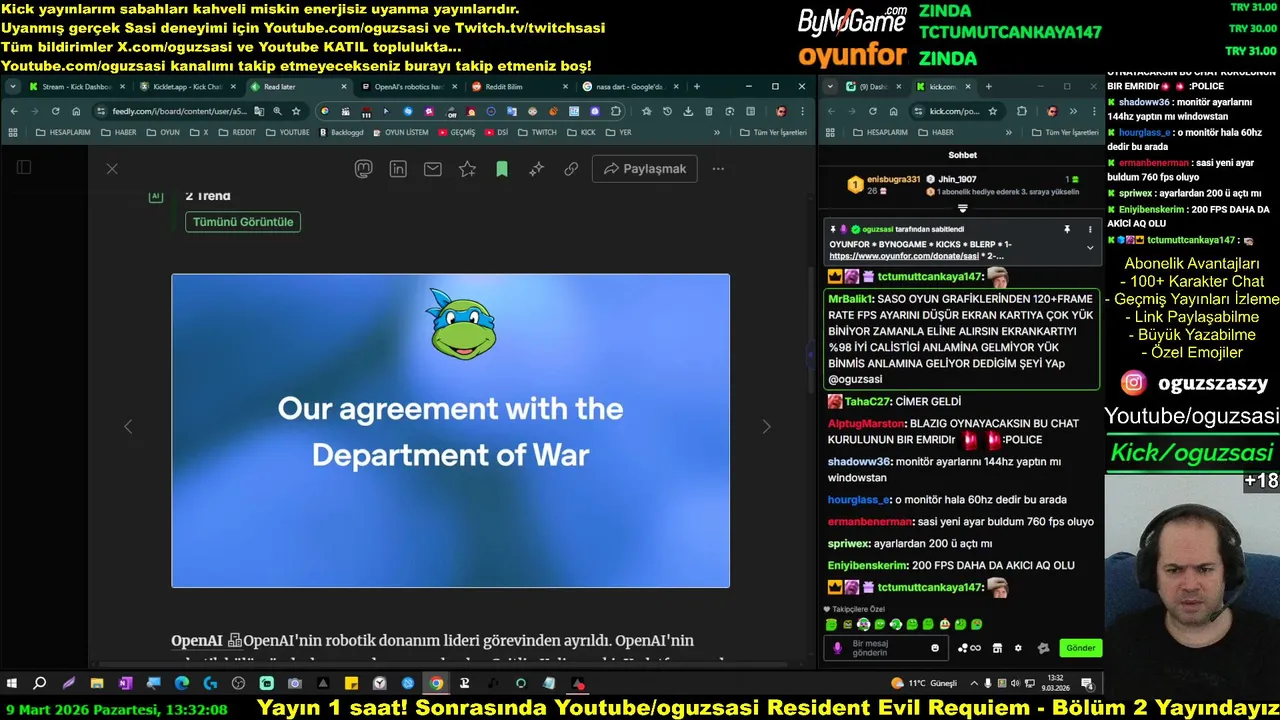Click kick.com address bar in right browser
Image resolution: width=1280 pixels, height=720 pixels.
(955, 111)
